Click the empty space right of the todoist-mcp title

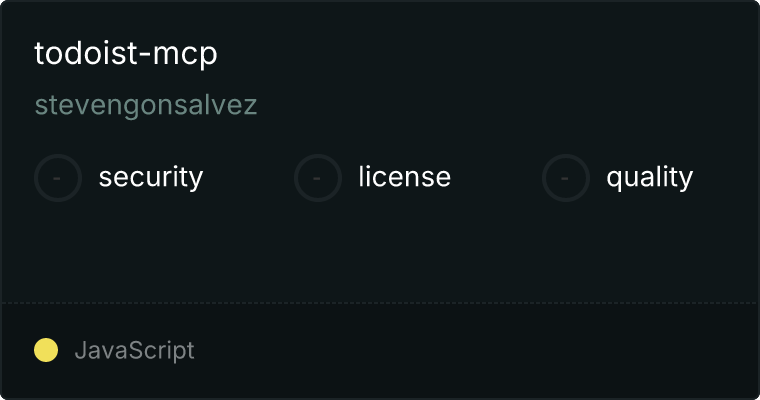click(485, 53)
